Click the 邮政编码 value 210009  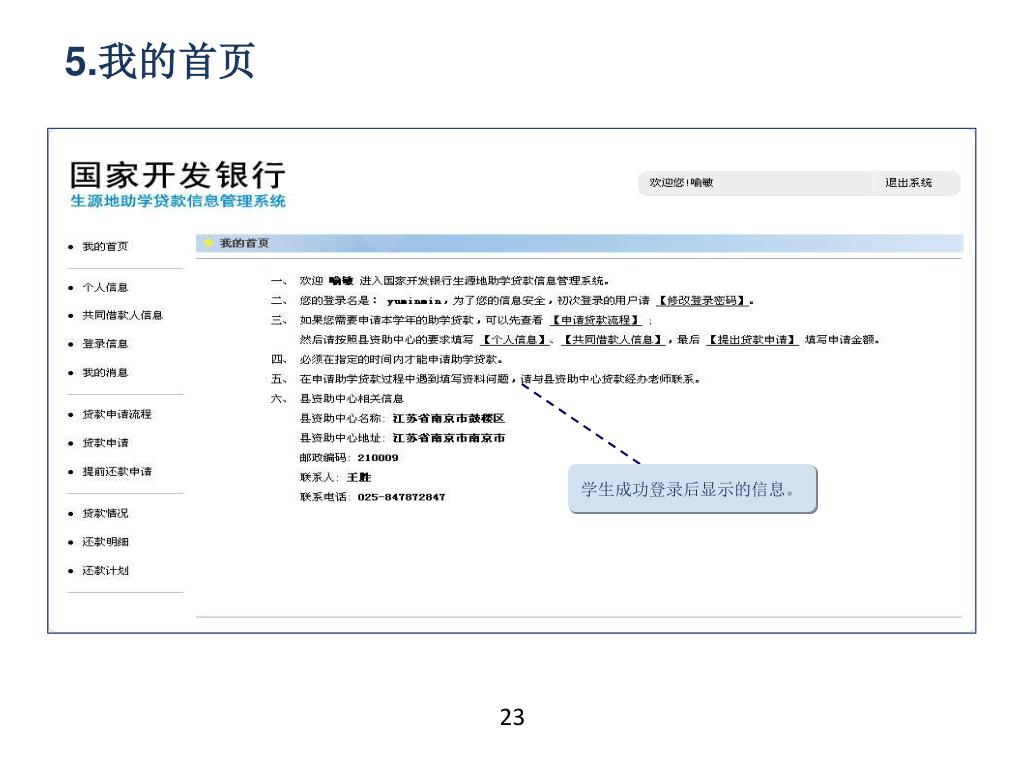377,458
